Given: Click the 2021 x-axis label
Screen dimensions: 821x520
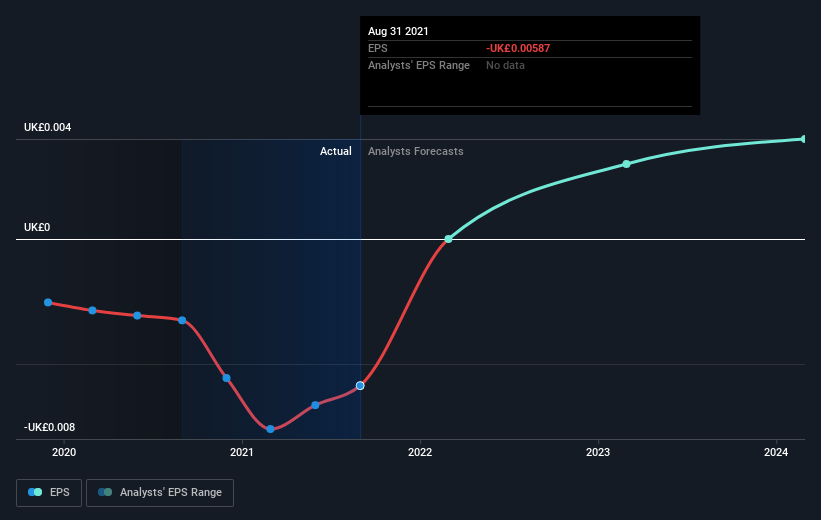Looking at the screenshot, I should (241, 452).
